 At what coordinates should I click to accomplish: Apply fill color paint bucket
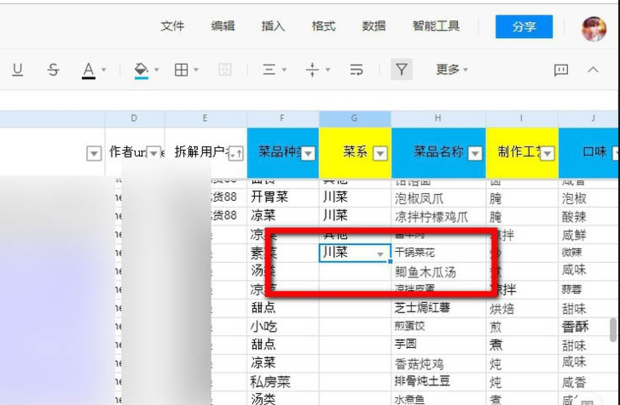click(141, 70)
